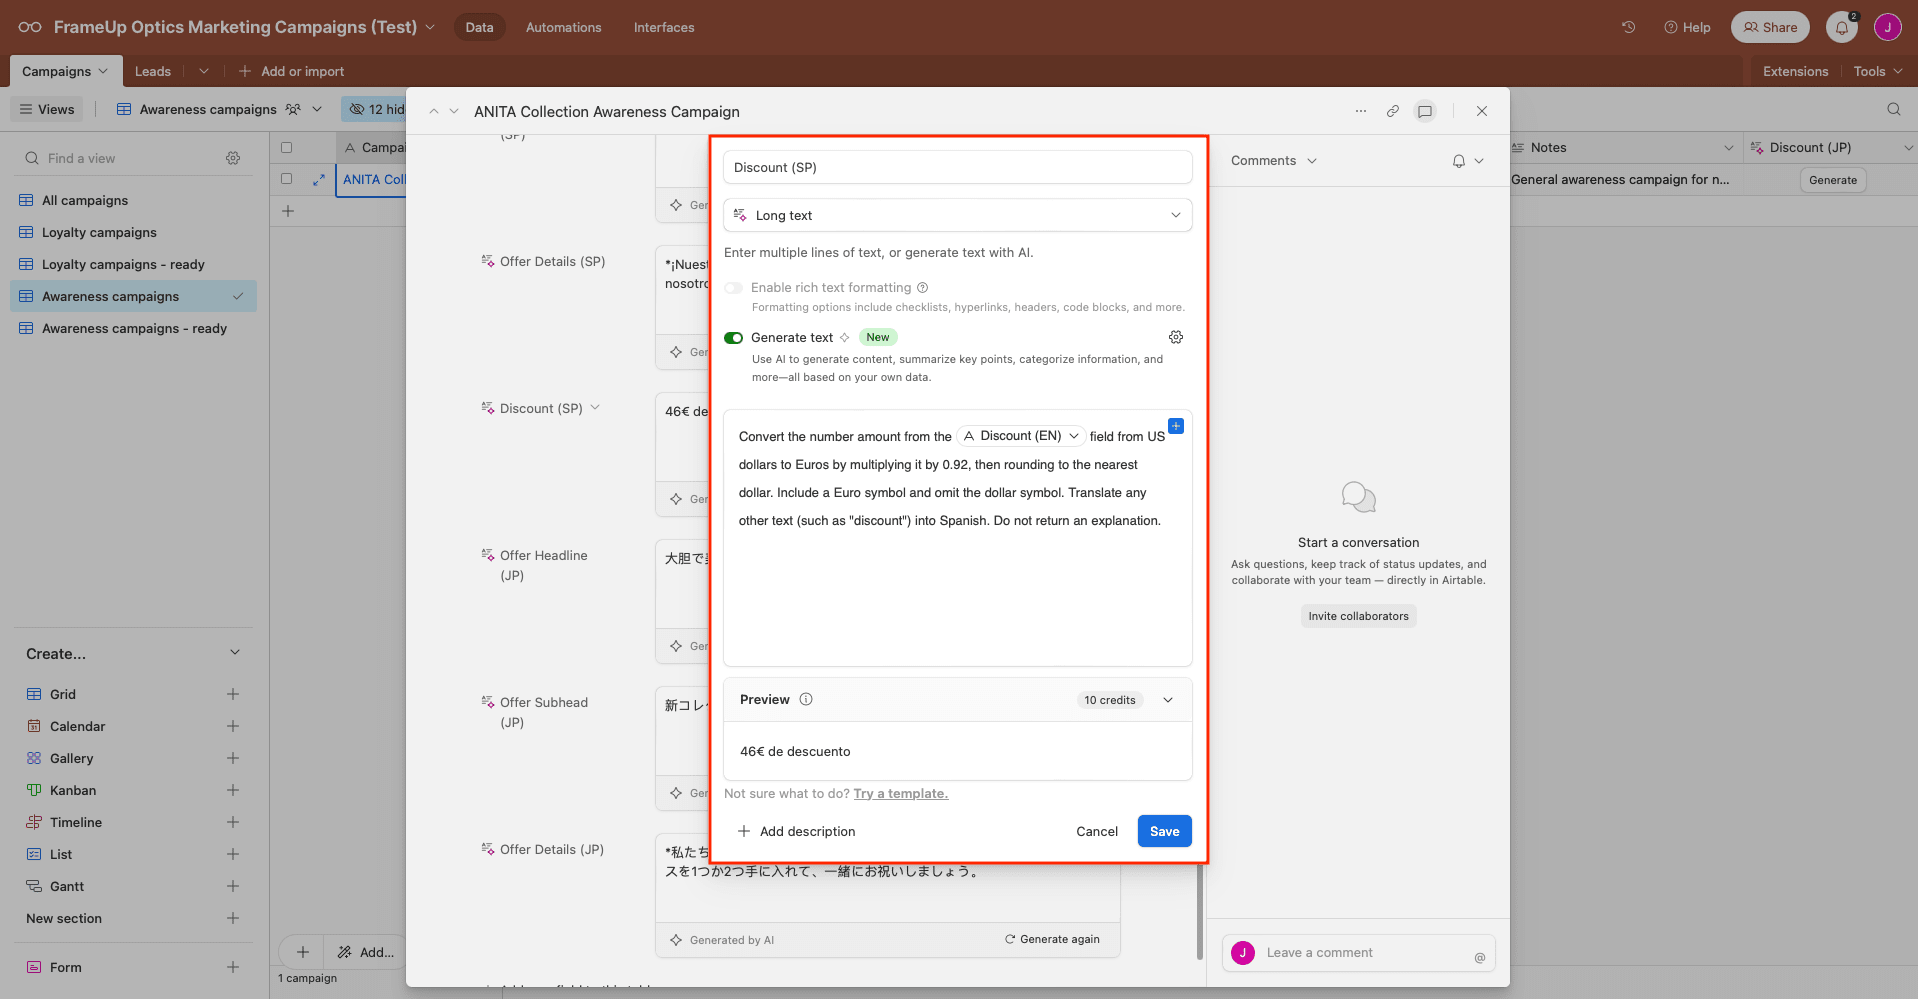Save the field configuration
The image size is (1918, 999).
pos(1164,831)
